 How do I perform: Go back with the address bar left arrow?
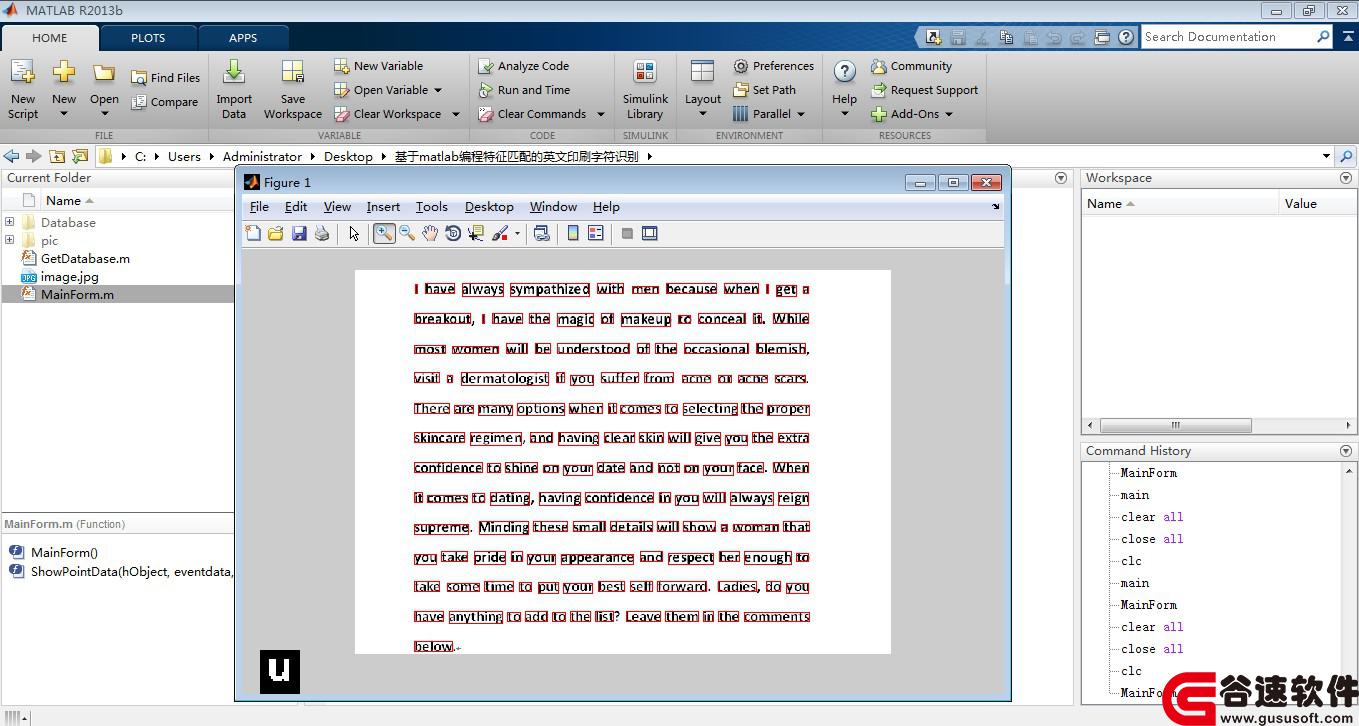(x=12, y=156)
